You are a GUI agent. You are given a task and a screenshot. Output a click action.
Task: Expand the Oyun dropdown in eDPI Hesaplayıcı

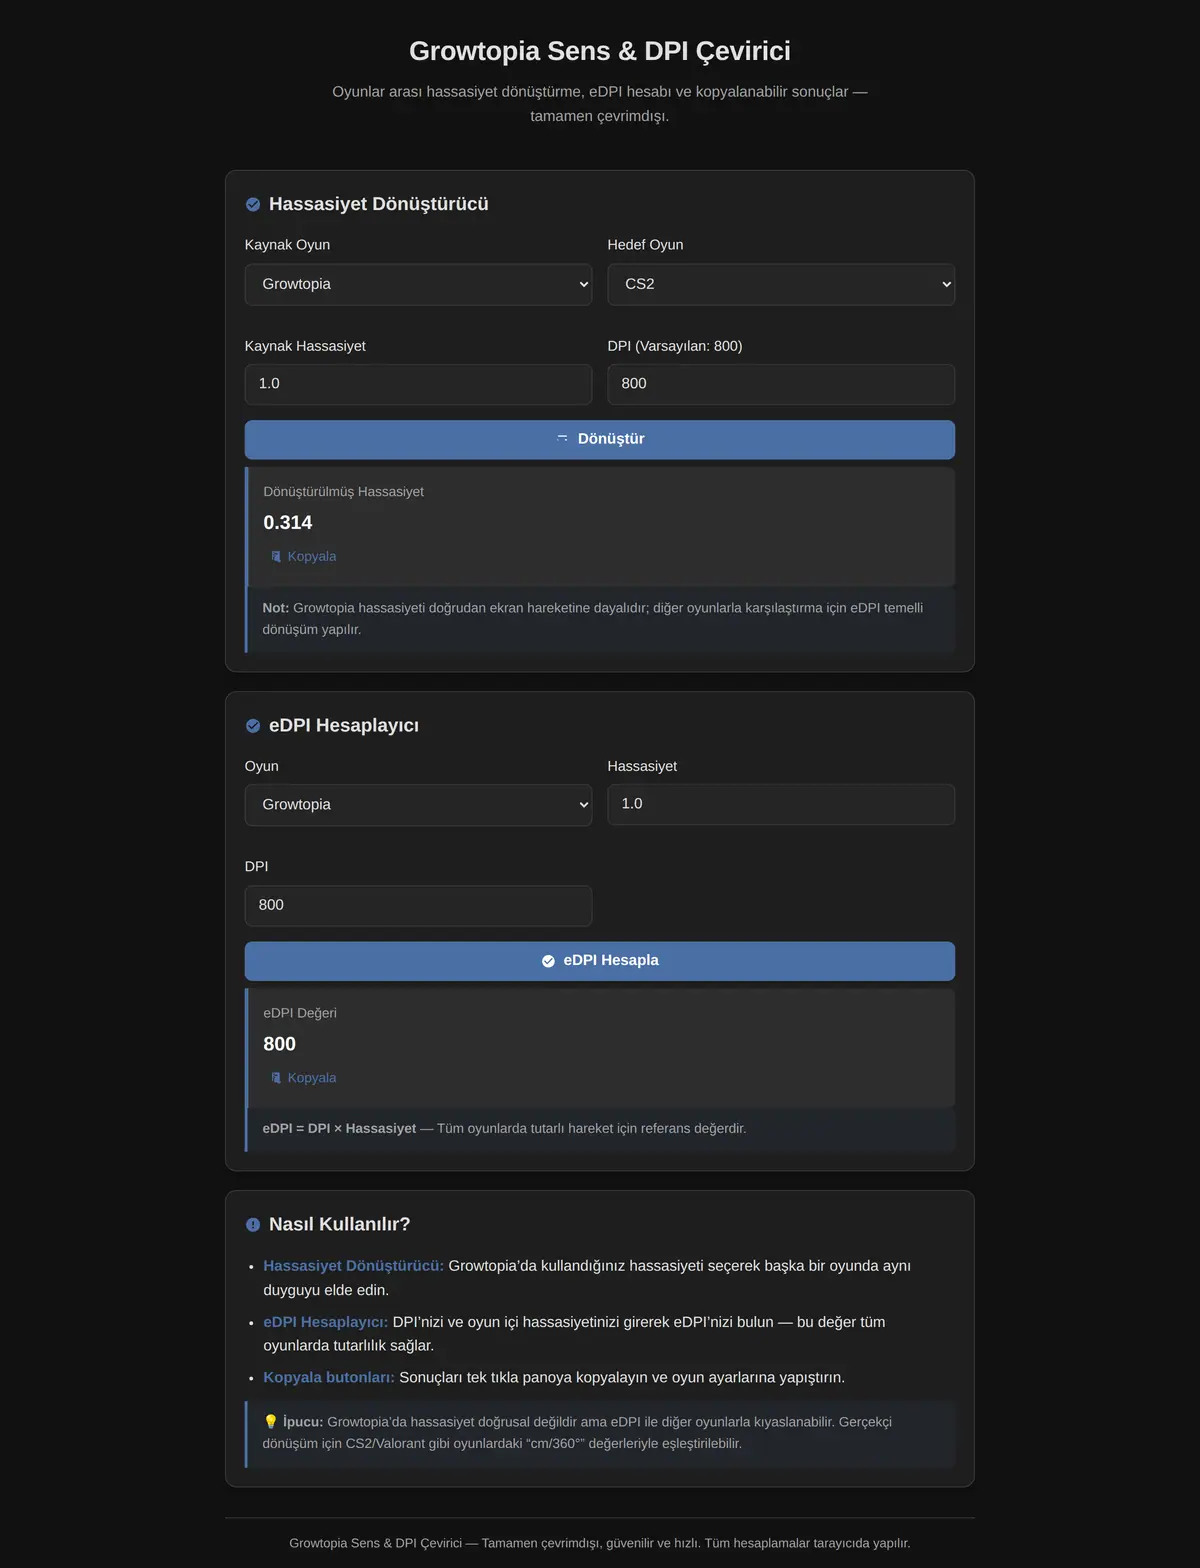(418, 805)
